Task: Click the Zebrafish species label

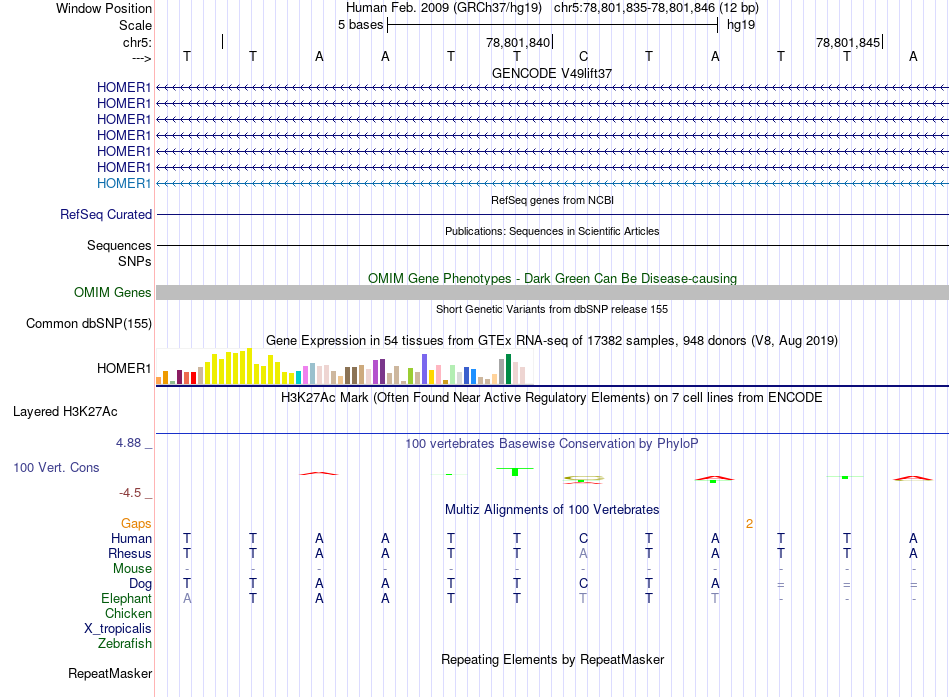Action: coord(125,644)
